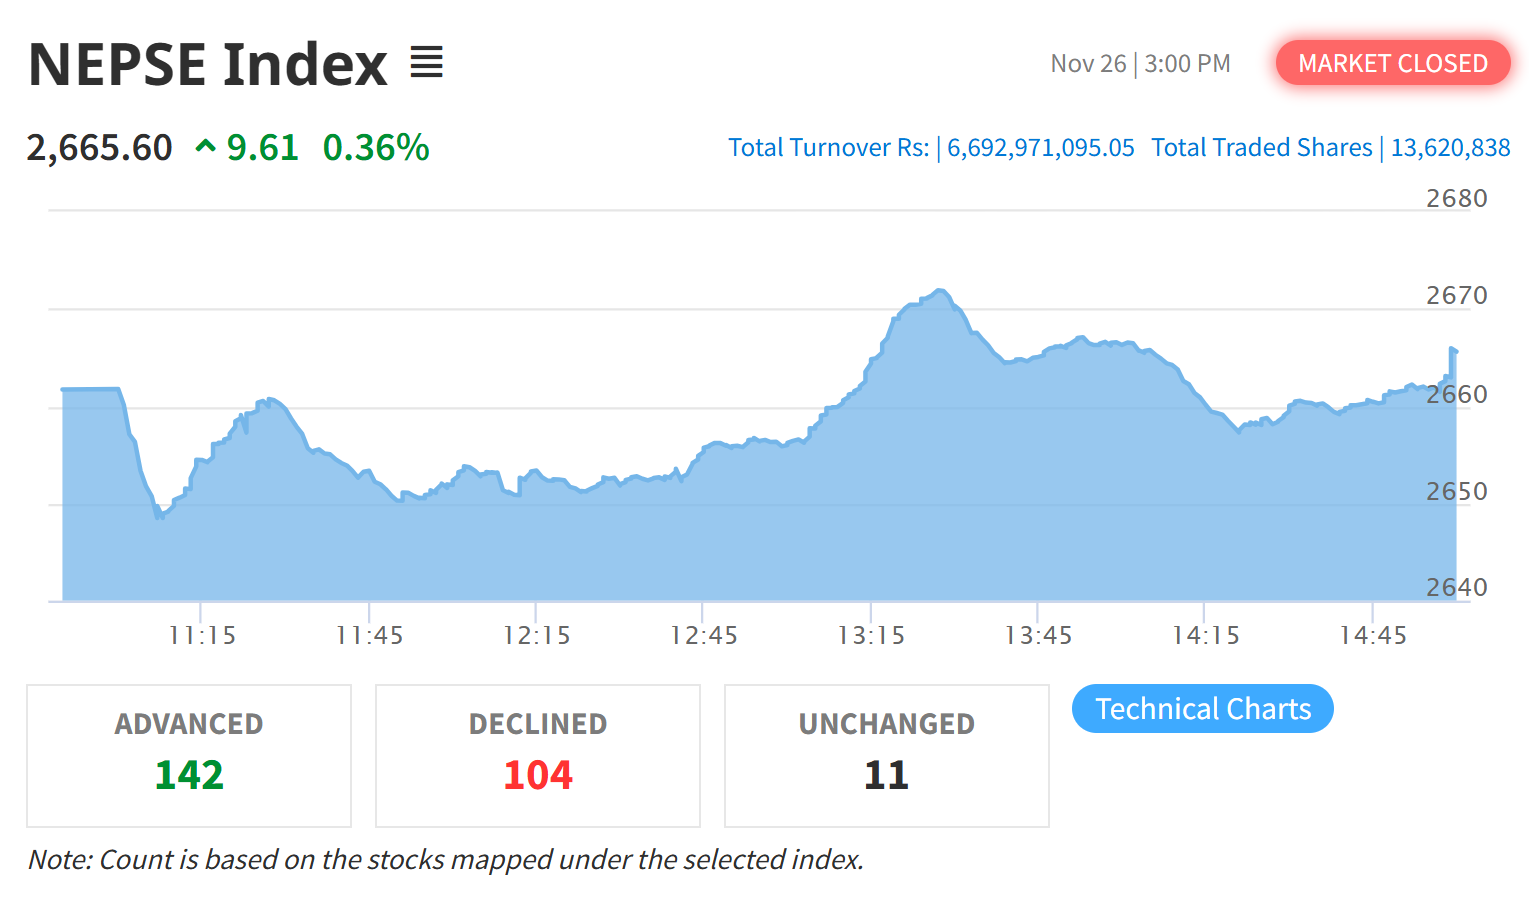Click the 2670 y-axis label

(1456, 296)
